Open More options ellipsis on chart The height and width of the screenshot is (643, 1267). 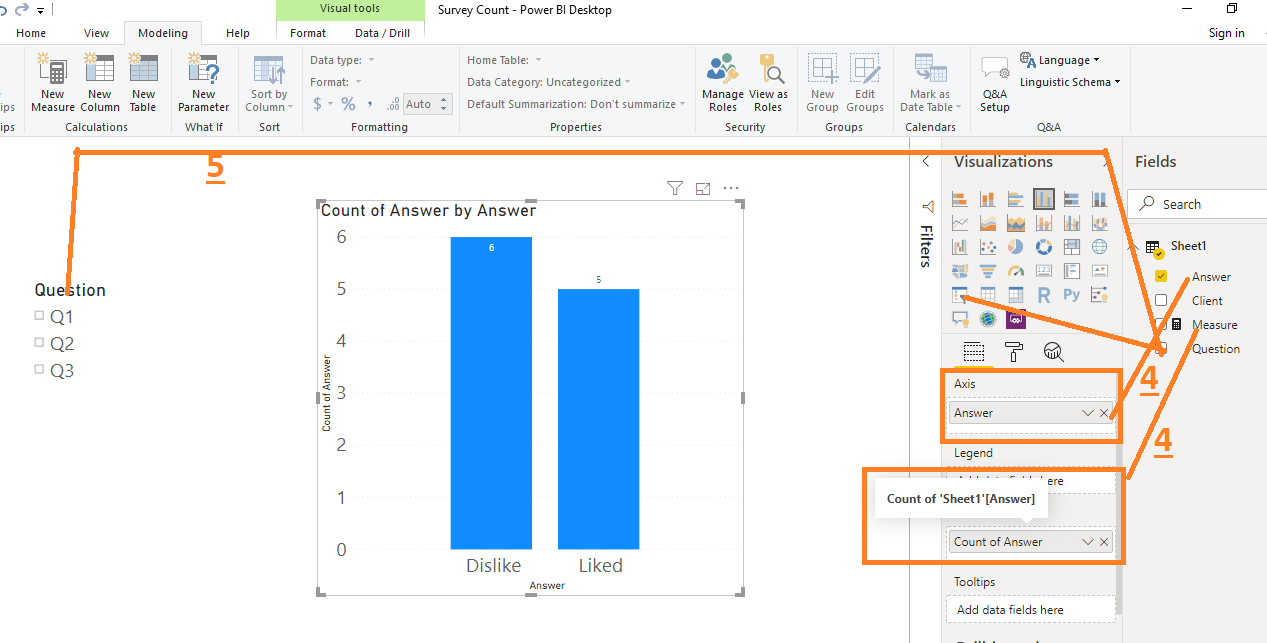(731, 188)
